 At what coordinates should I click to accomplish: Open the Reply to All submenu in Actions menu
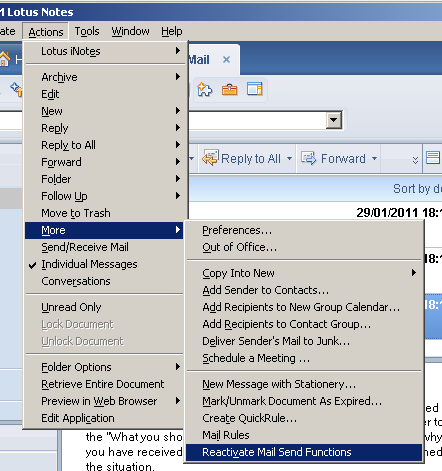coord(104,145)
